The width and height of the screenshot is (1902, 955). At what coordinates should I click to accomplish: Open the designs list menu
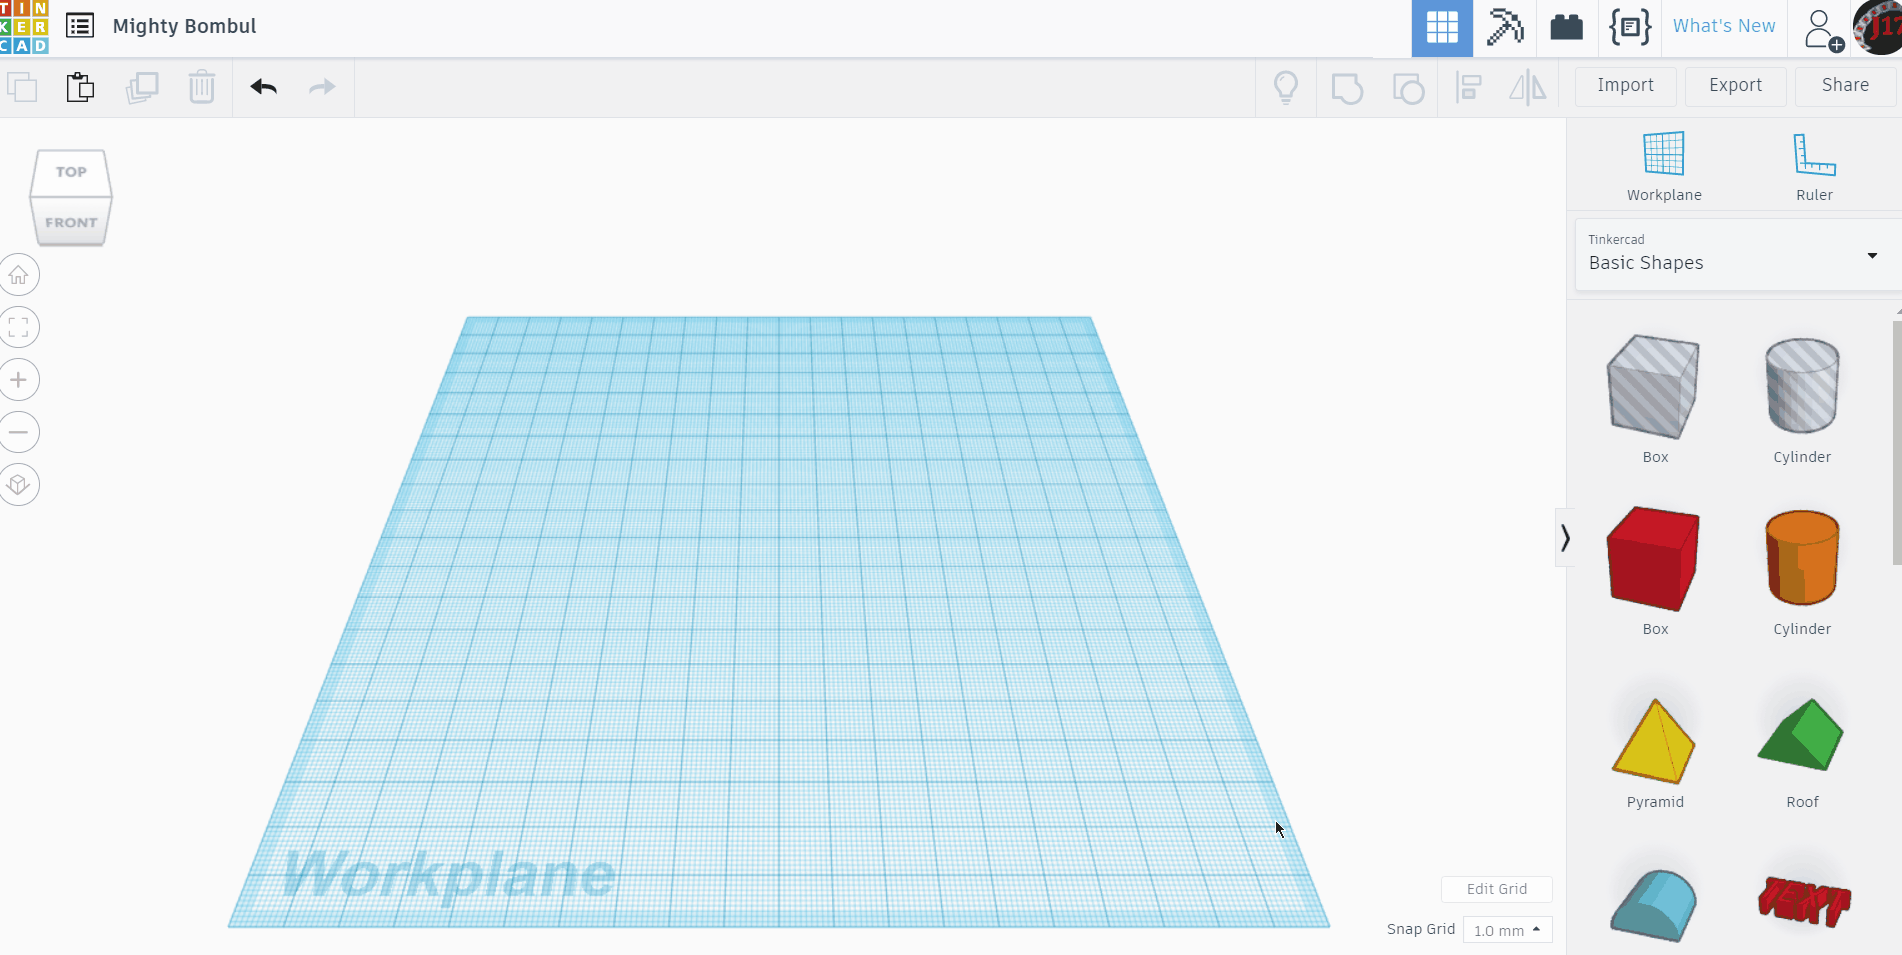point(79,26)
